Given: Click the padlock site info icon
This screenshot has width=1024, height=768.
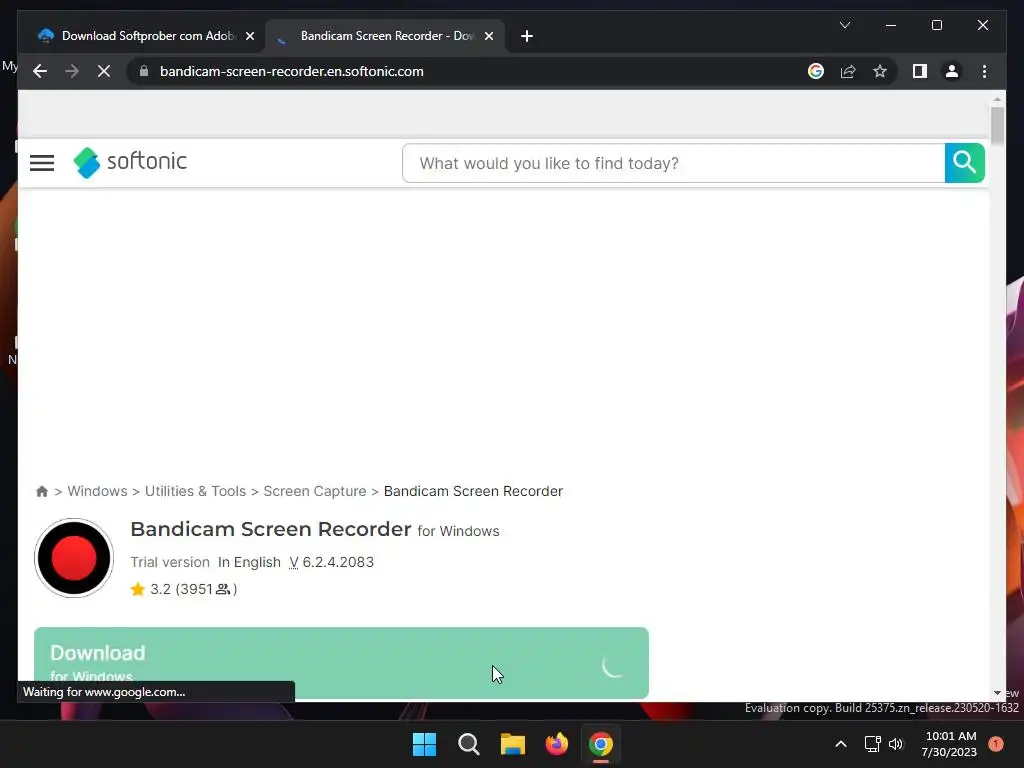Looking at the screenshot, I should pyautogui.click(x=144, y=71).
